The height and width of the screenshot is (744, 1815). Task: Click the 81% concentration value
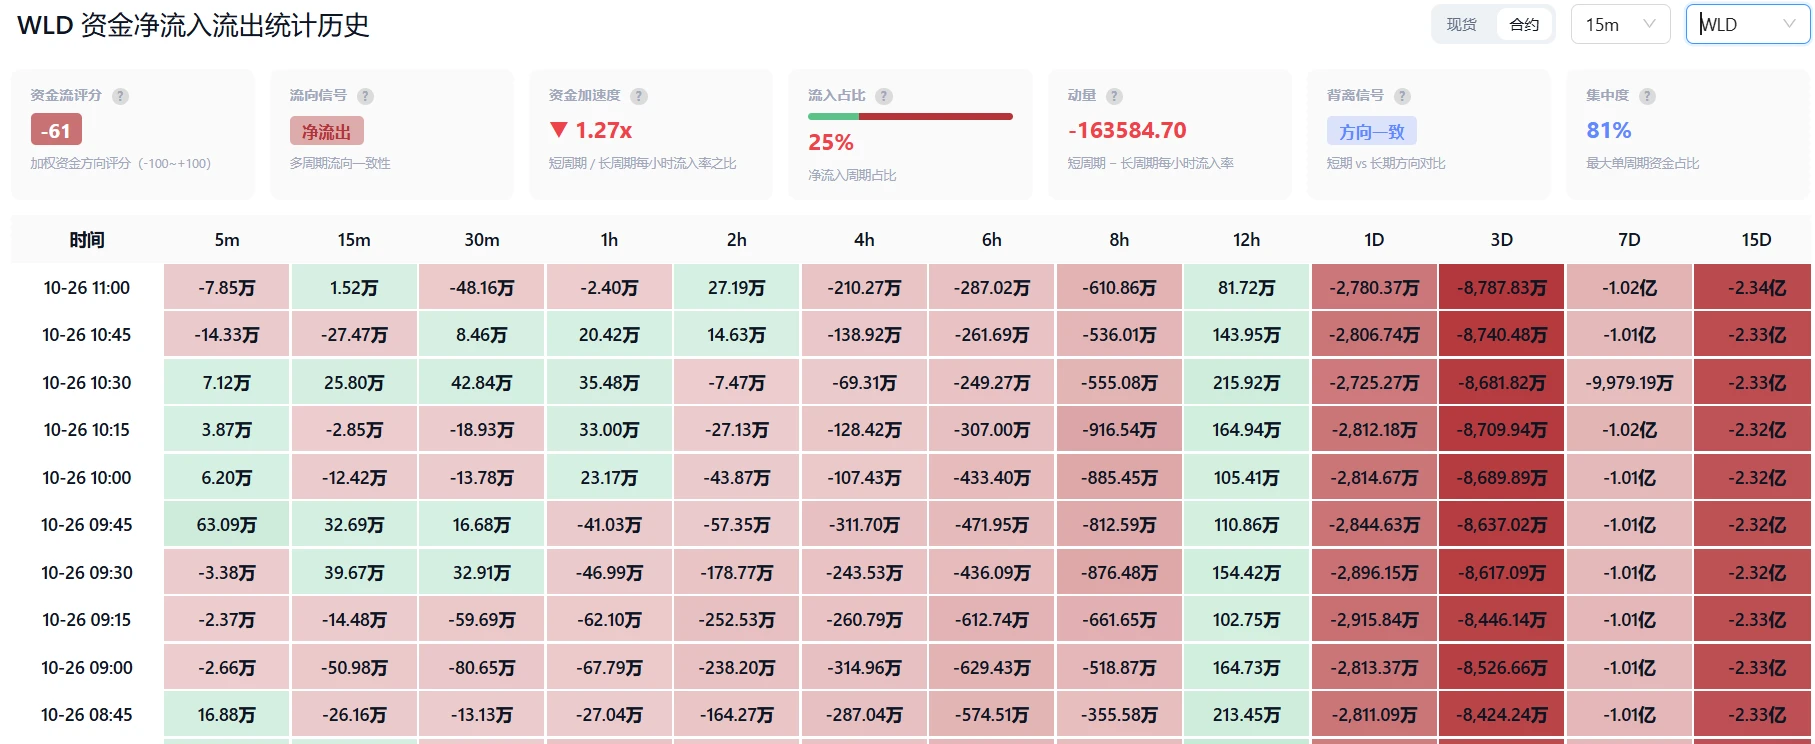pyautogui.click(x=1609, y=131)
